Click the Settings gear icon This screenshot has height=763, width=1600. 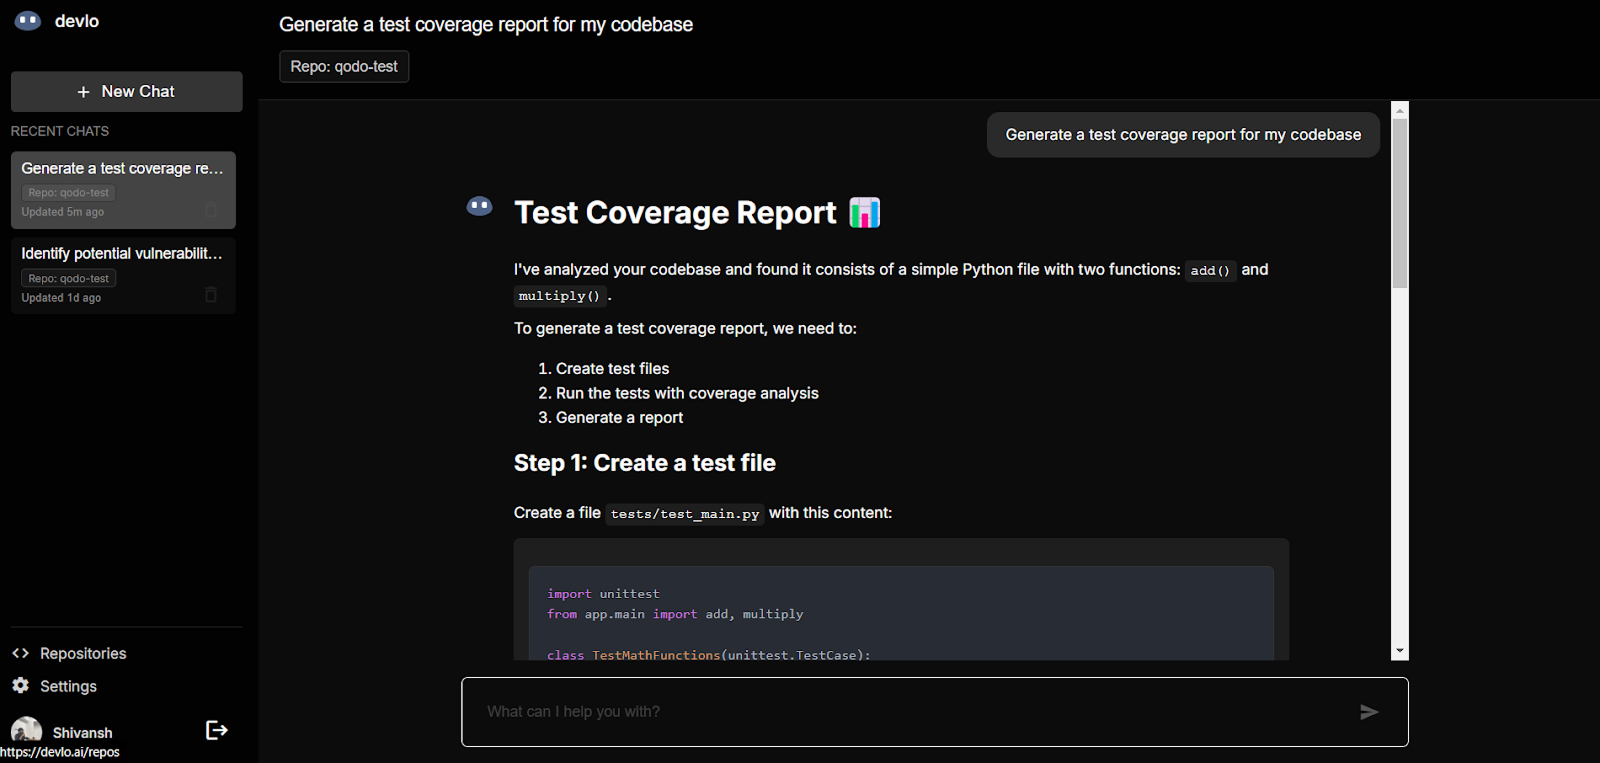tap(20, 685)
